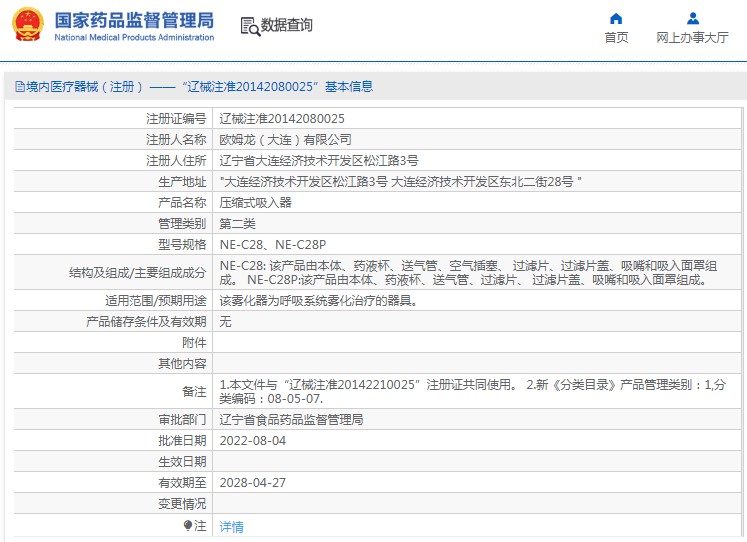747x542 pixels.
Task: Click the 变更情况 label
Action: click(x=182, y=503)
